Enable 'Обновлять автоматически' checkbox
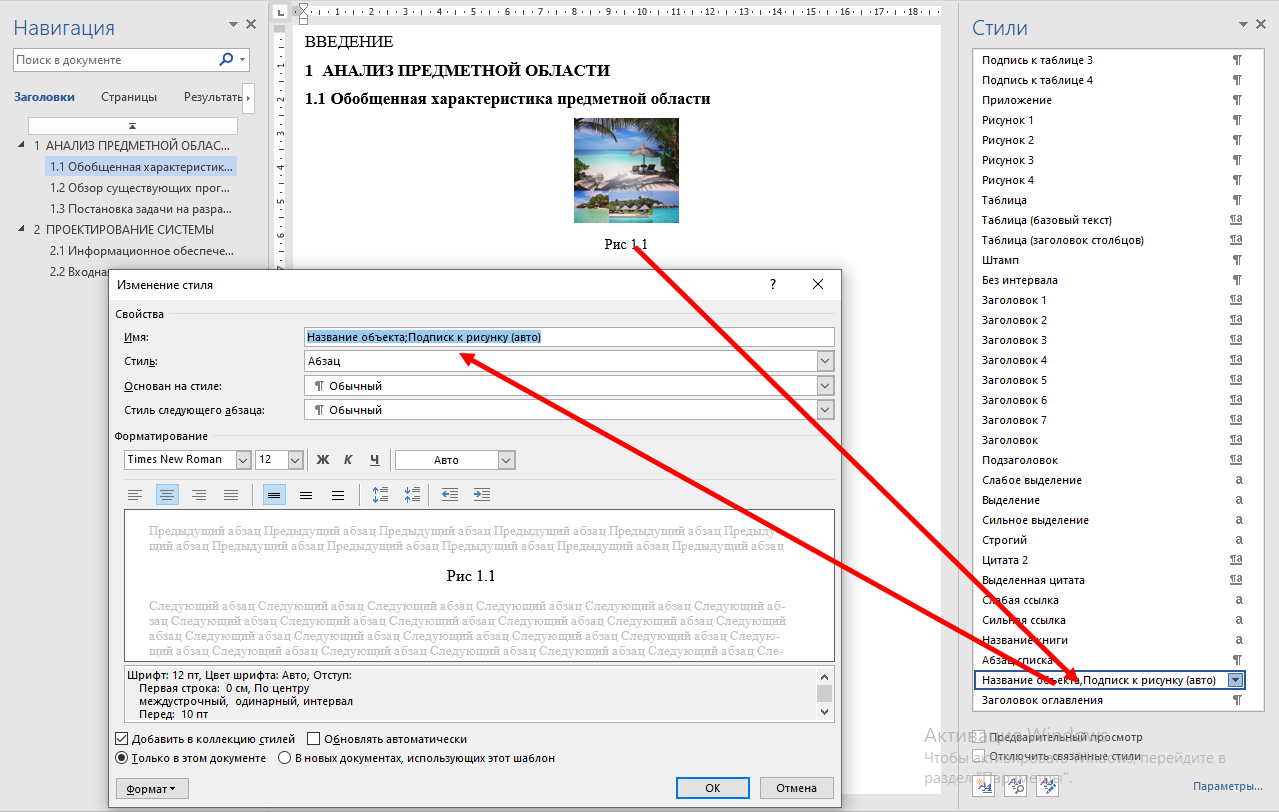This screenshot has width=1279, height=812. click(x=314, y=739)
